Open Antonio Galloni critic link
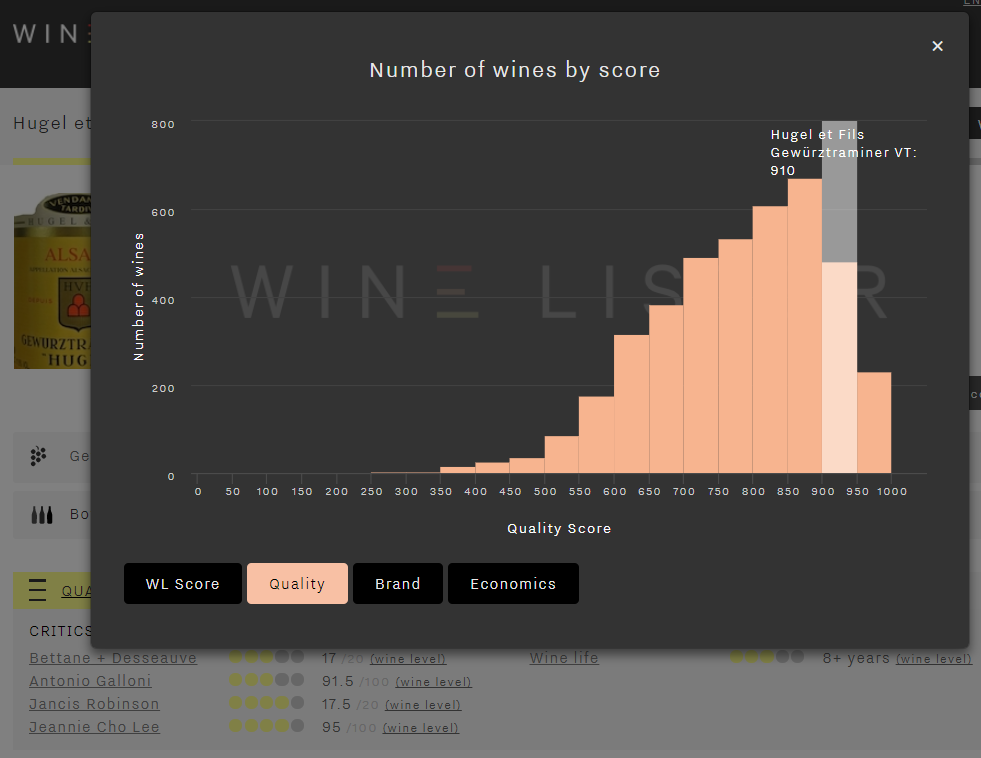 pyautogui.click(x=90, y=681)
